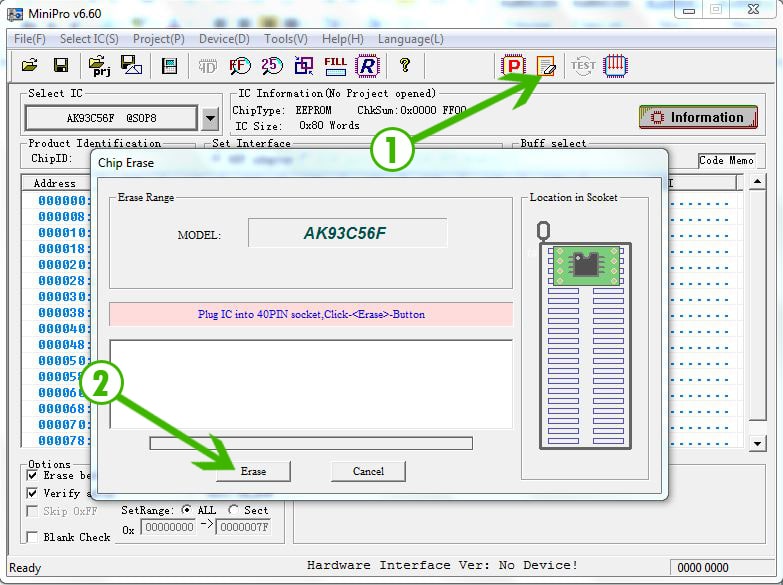Click address row 000010
This screenshot has height=585, width=783.
tap(64, 233)
